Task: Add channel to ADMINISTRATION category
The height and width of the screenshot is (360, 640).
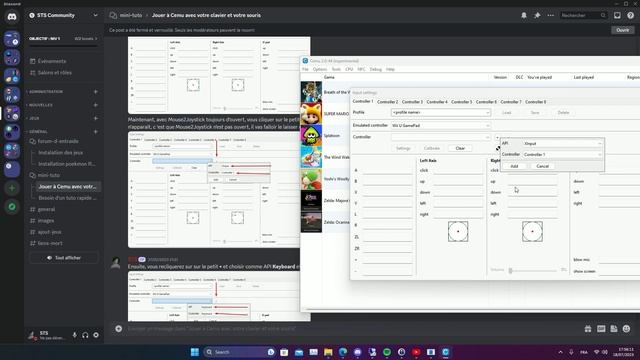Action: (x=96, y=92)
